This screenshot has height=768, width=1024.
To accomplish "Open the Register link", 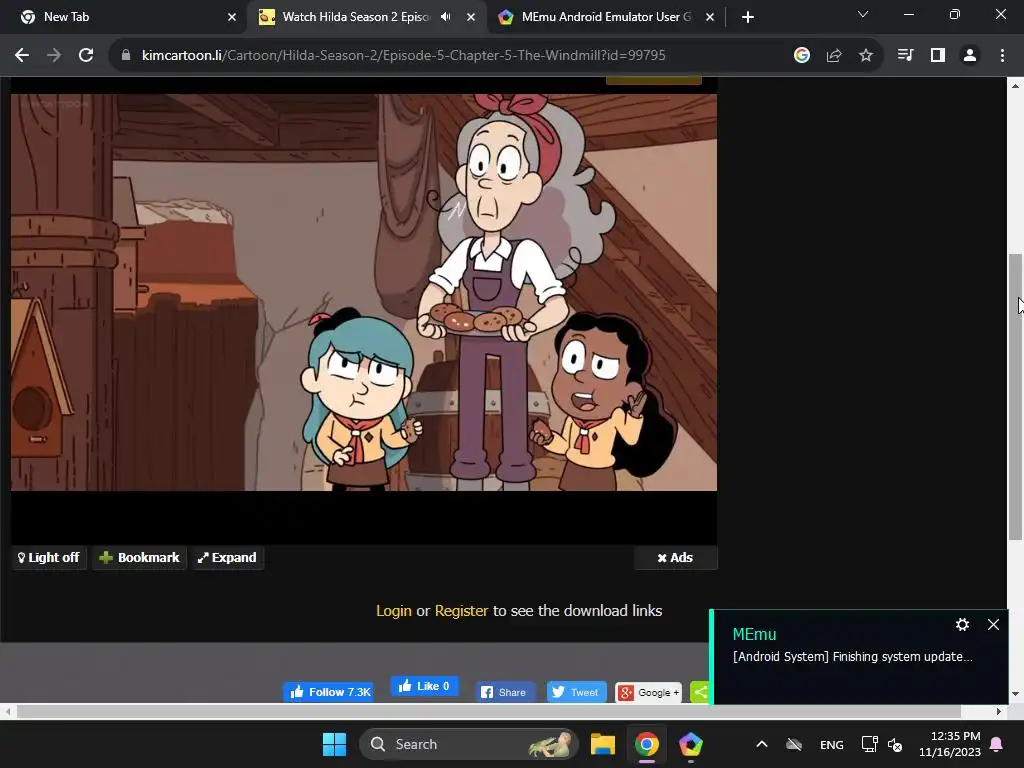I will pyautogui.click(x=461, y=611).
